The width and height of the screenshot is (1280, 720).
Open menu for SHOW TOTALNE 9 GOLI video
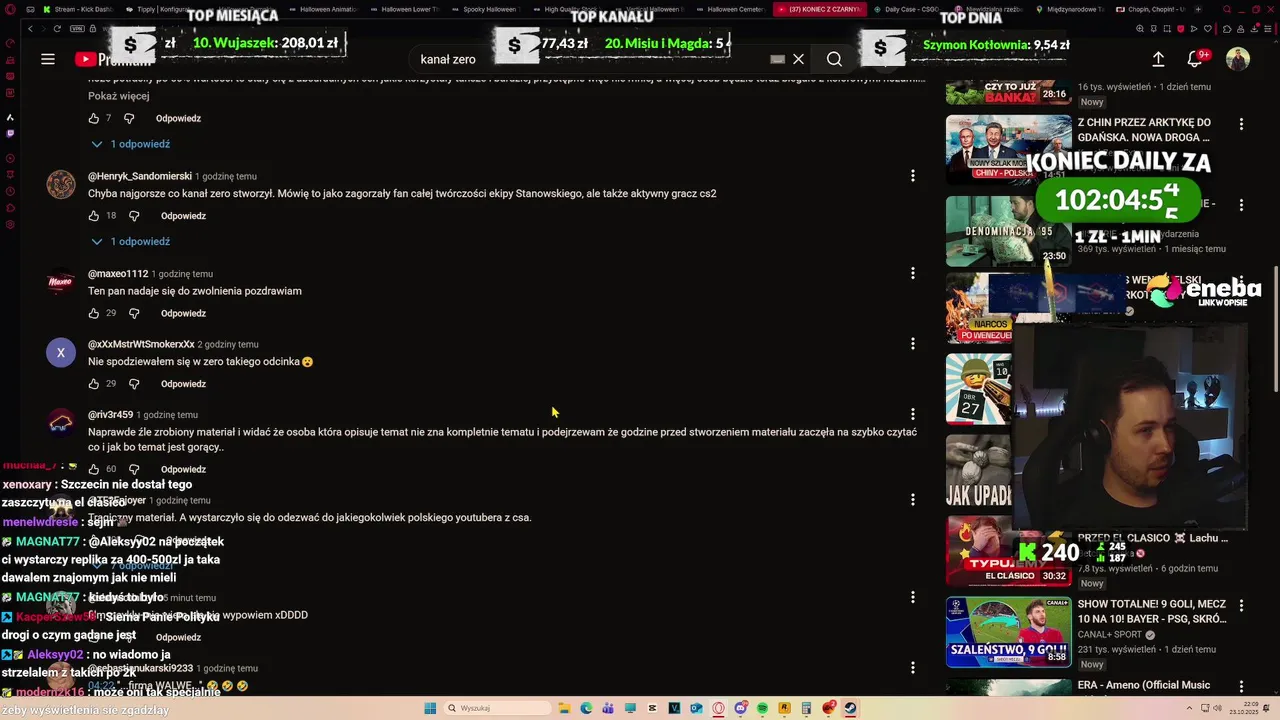click(x=1241, y=606)
